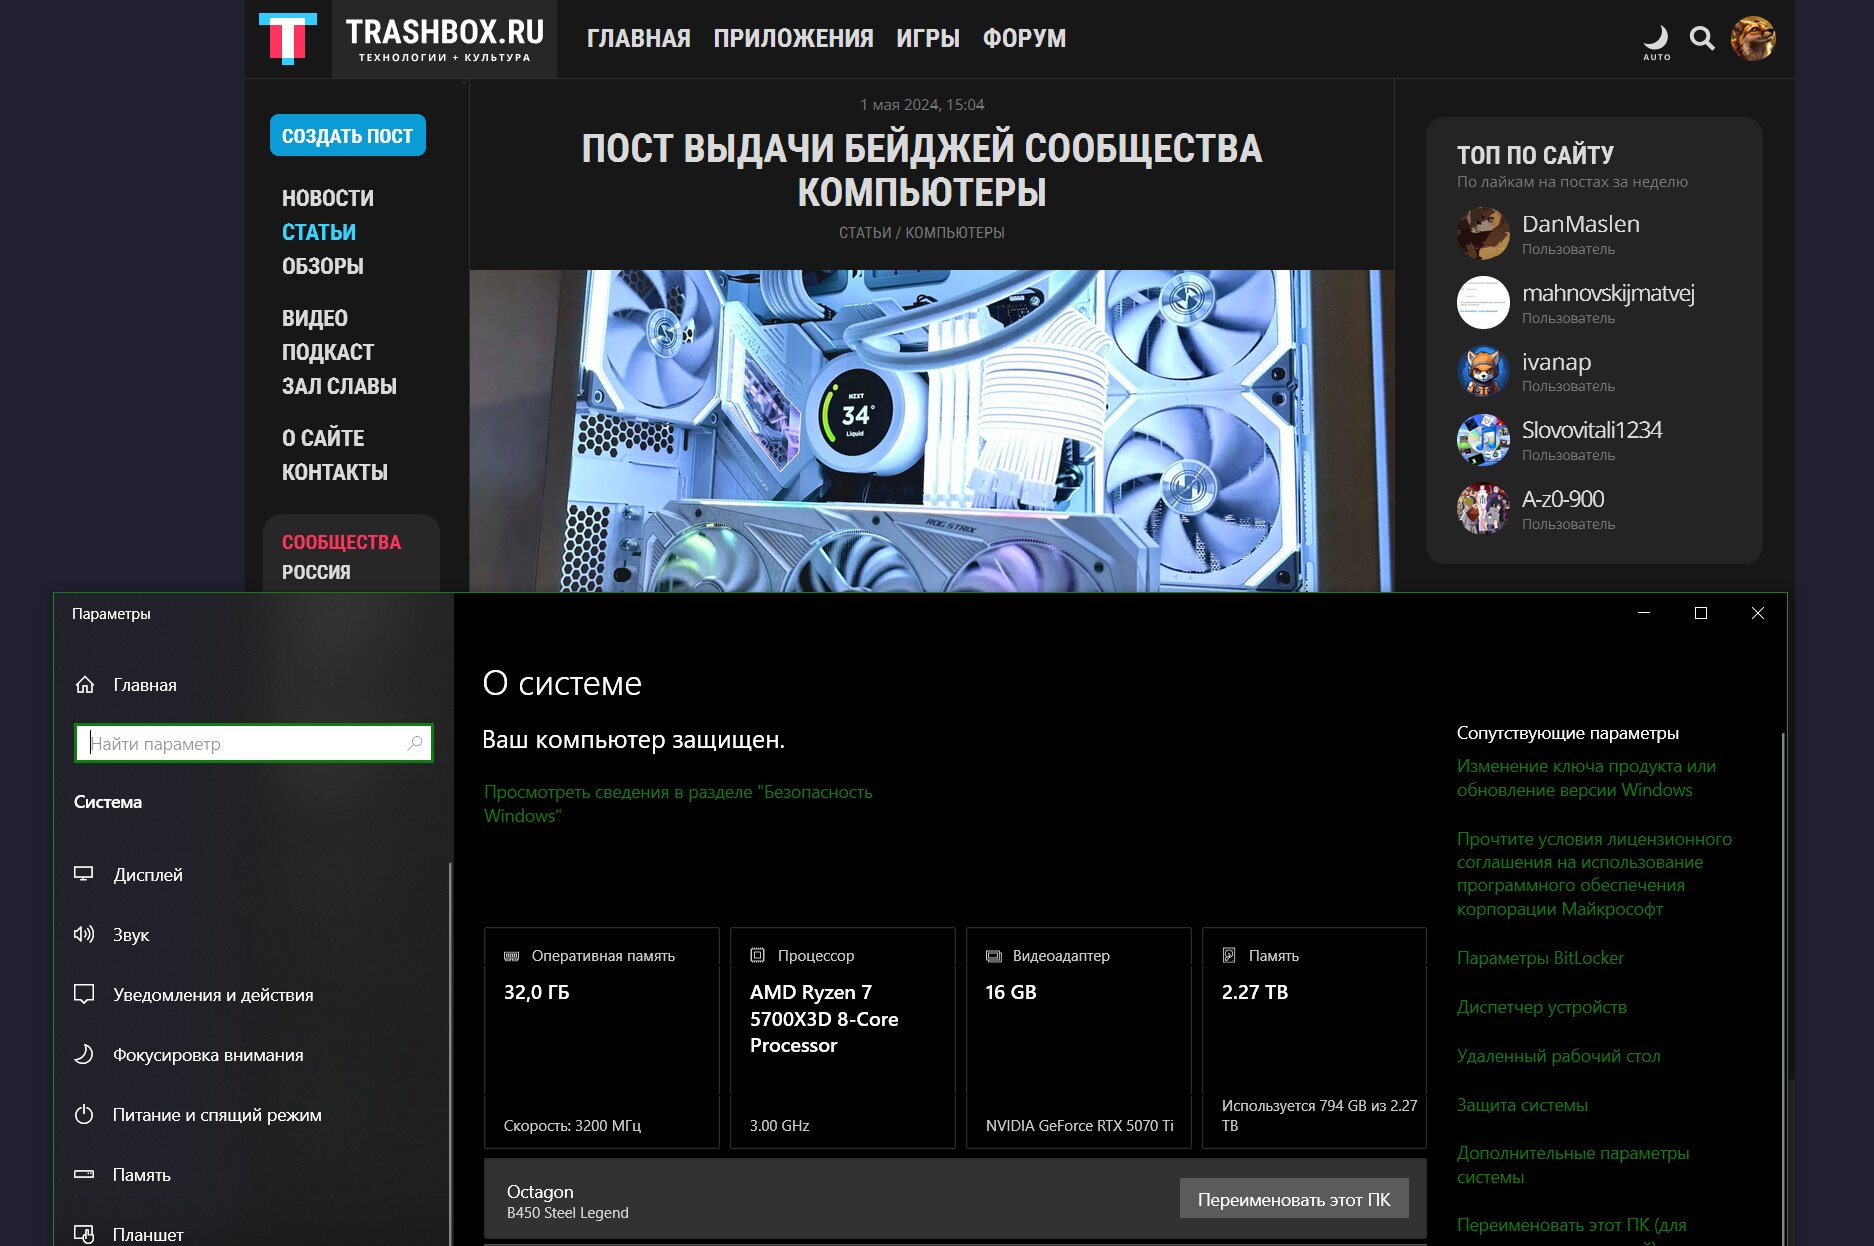The height and width of the screenshot is (1246, 1874).
Task: Toggle the auto night mode moon icon
Action: tap(1656, 38)
